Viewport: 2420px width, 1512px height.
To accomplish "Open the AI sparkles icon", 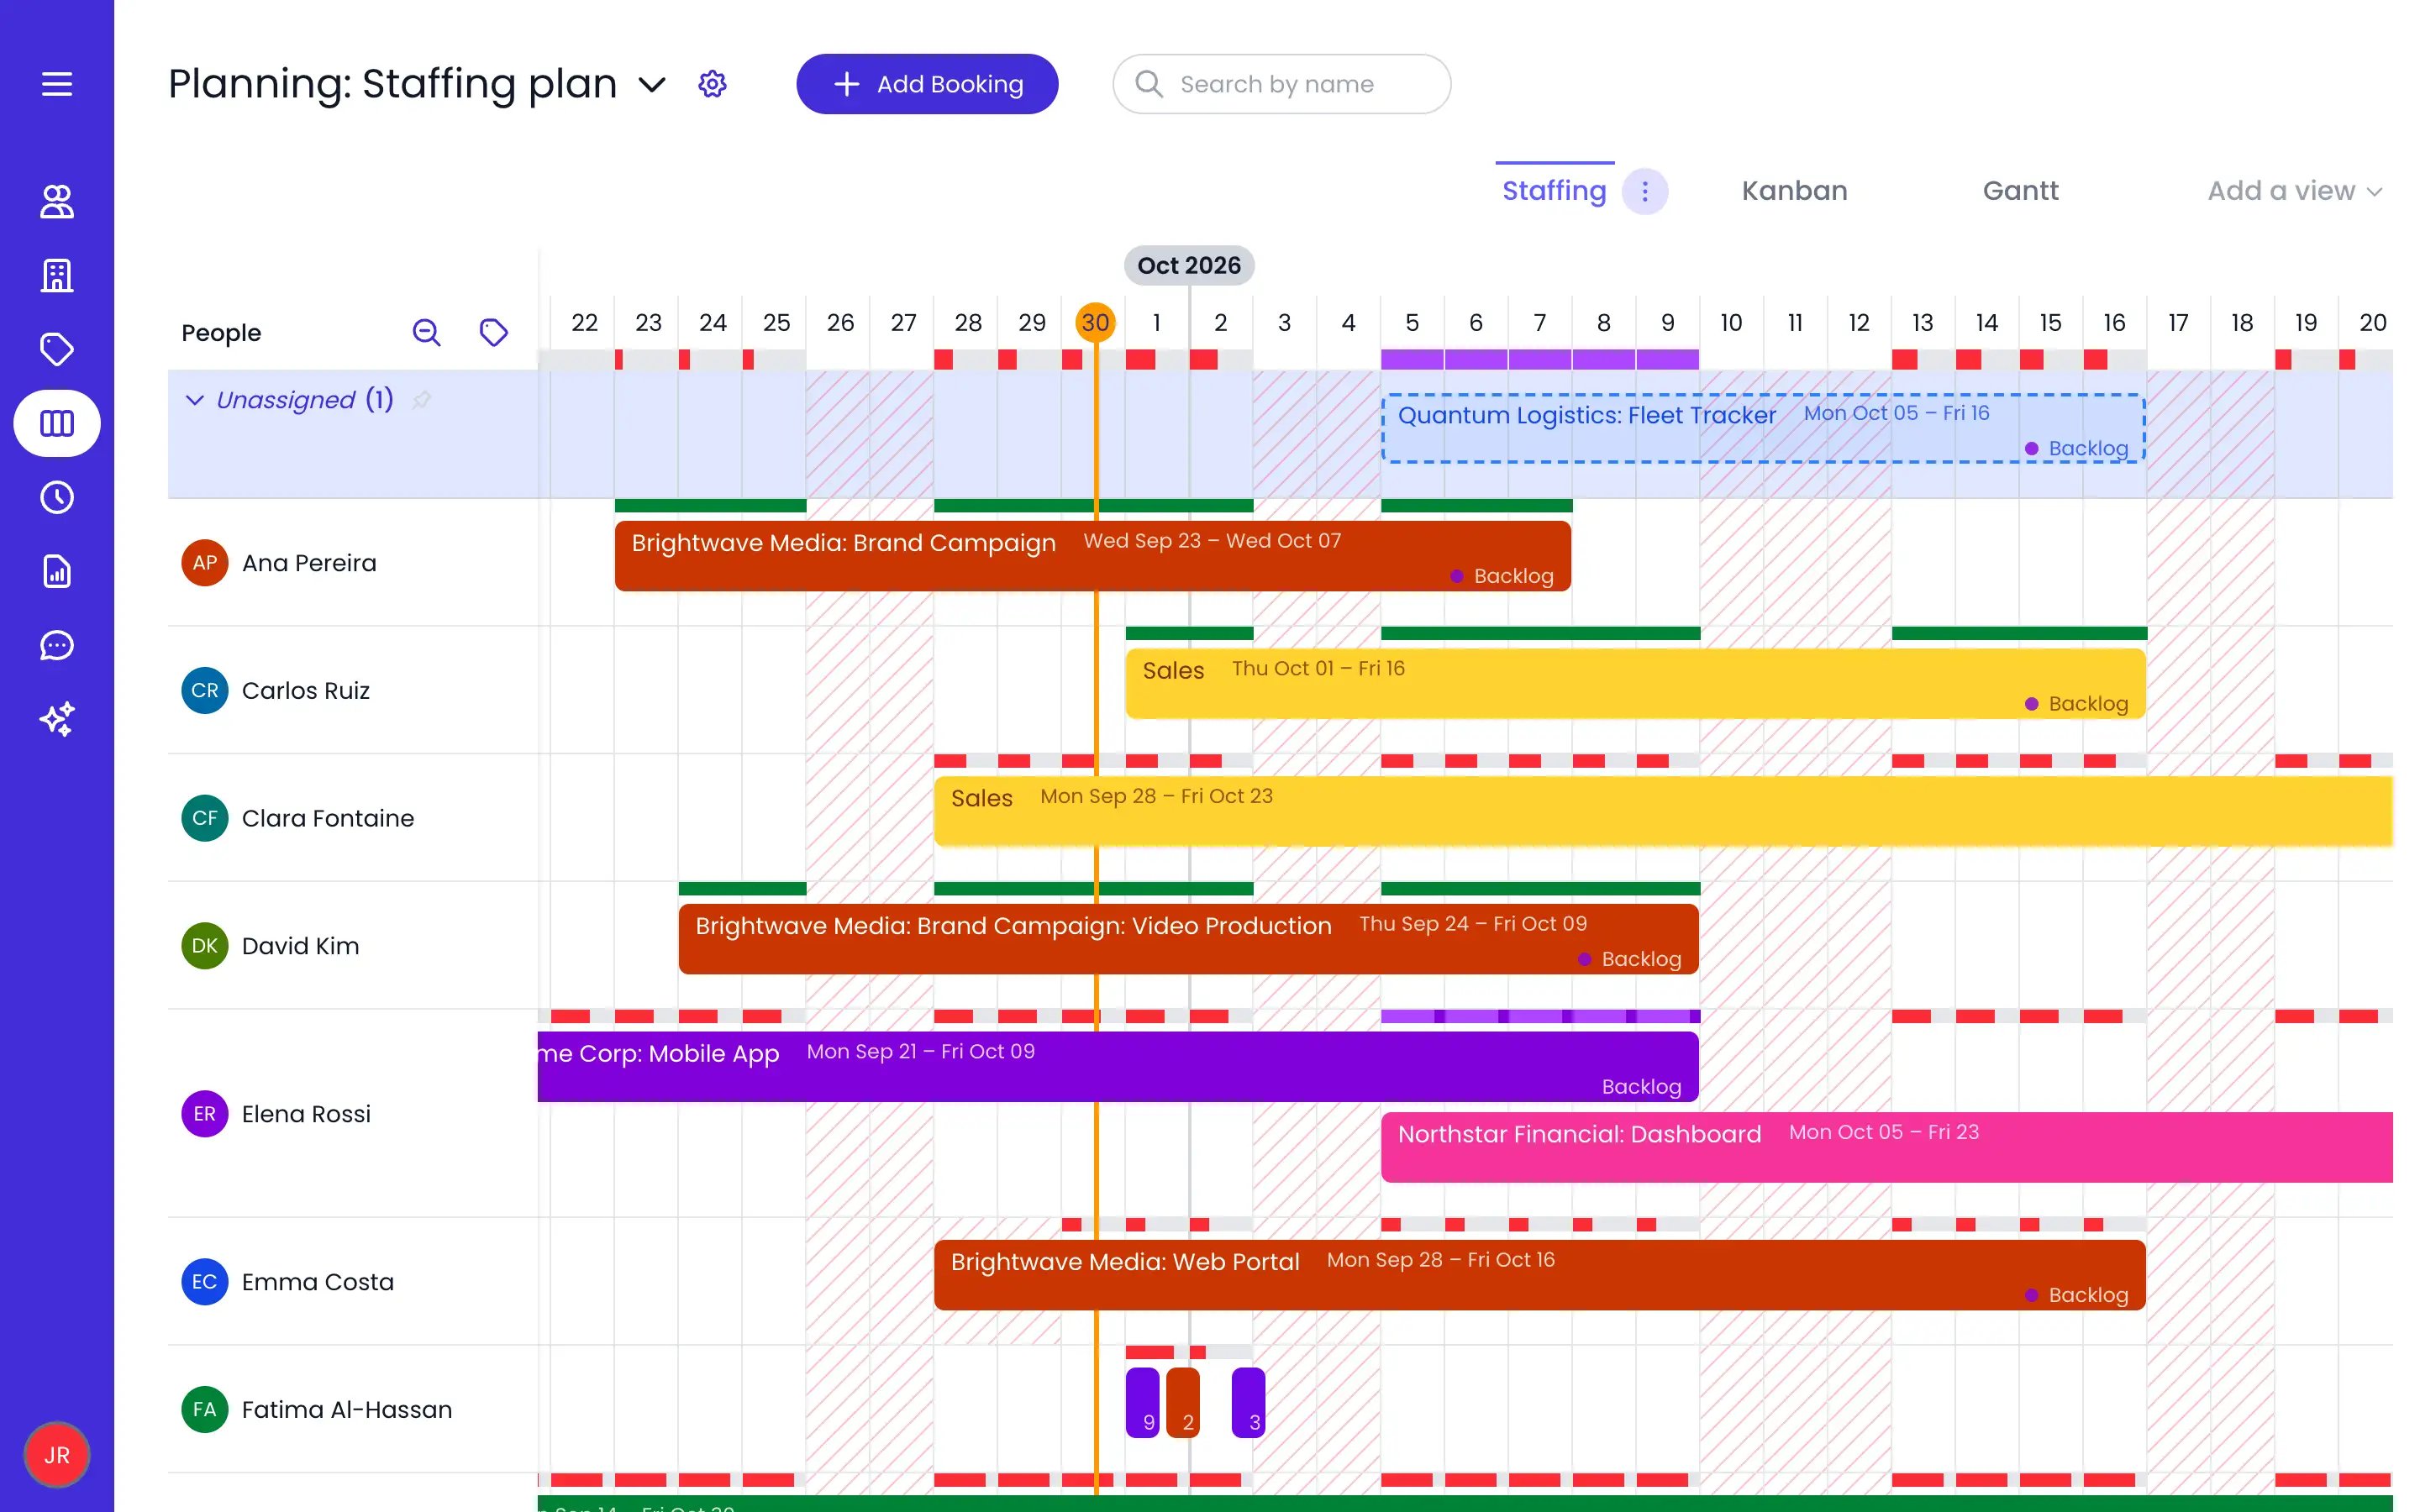I will click(57, 719).
